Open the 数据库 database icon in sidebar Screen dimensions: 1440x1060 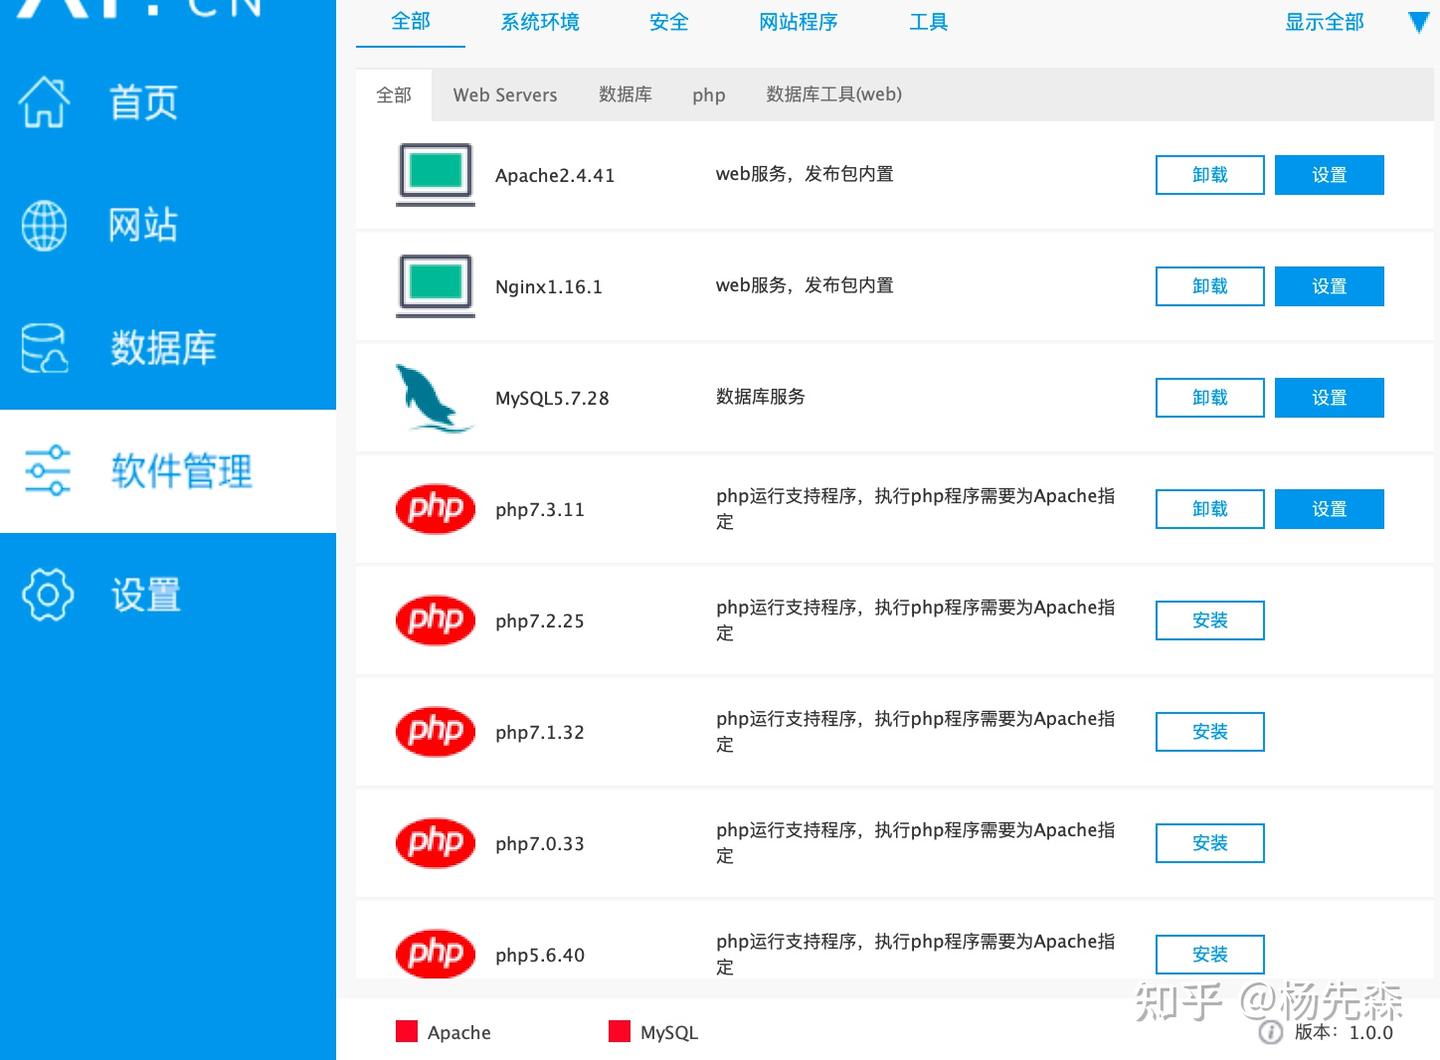click(x=44, y=349)
